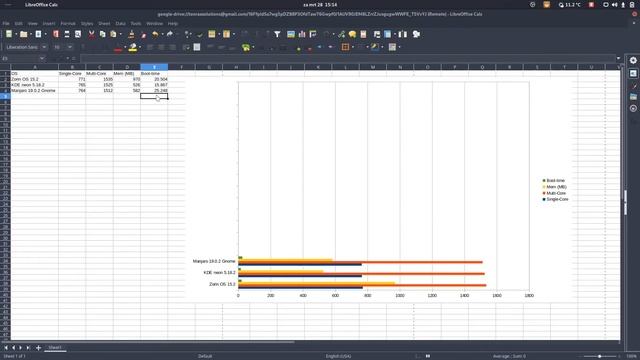Toggle split window
Viewport: 640px width, 360px height.
click(x=402, y=34)
